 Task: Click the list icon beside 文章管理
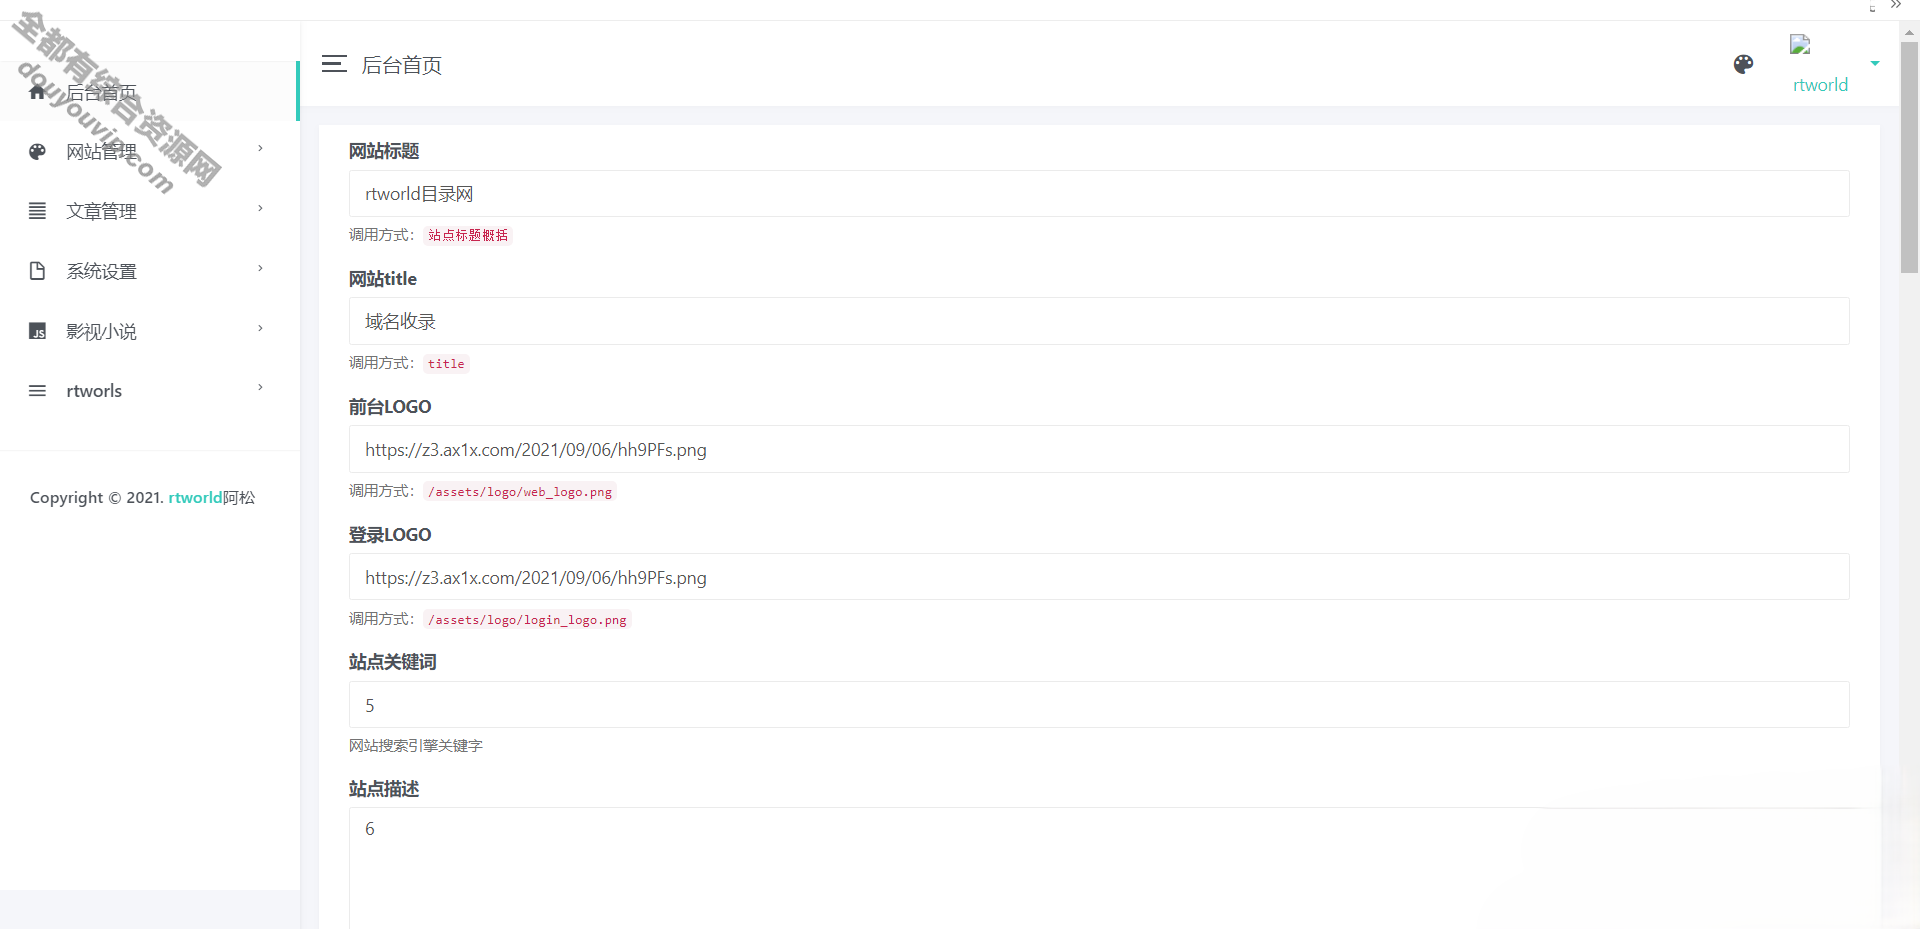pyautogui.click(x=37, y=211)
